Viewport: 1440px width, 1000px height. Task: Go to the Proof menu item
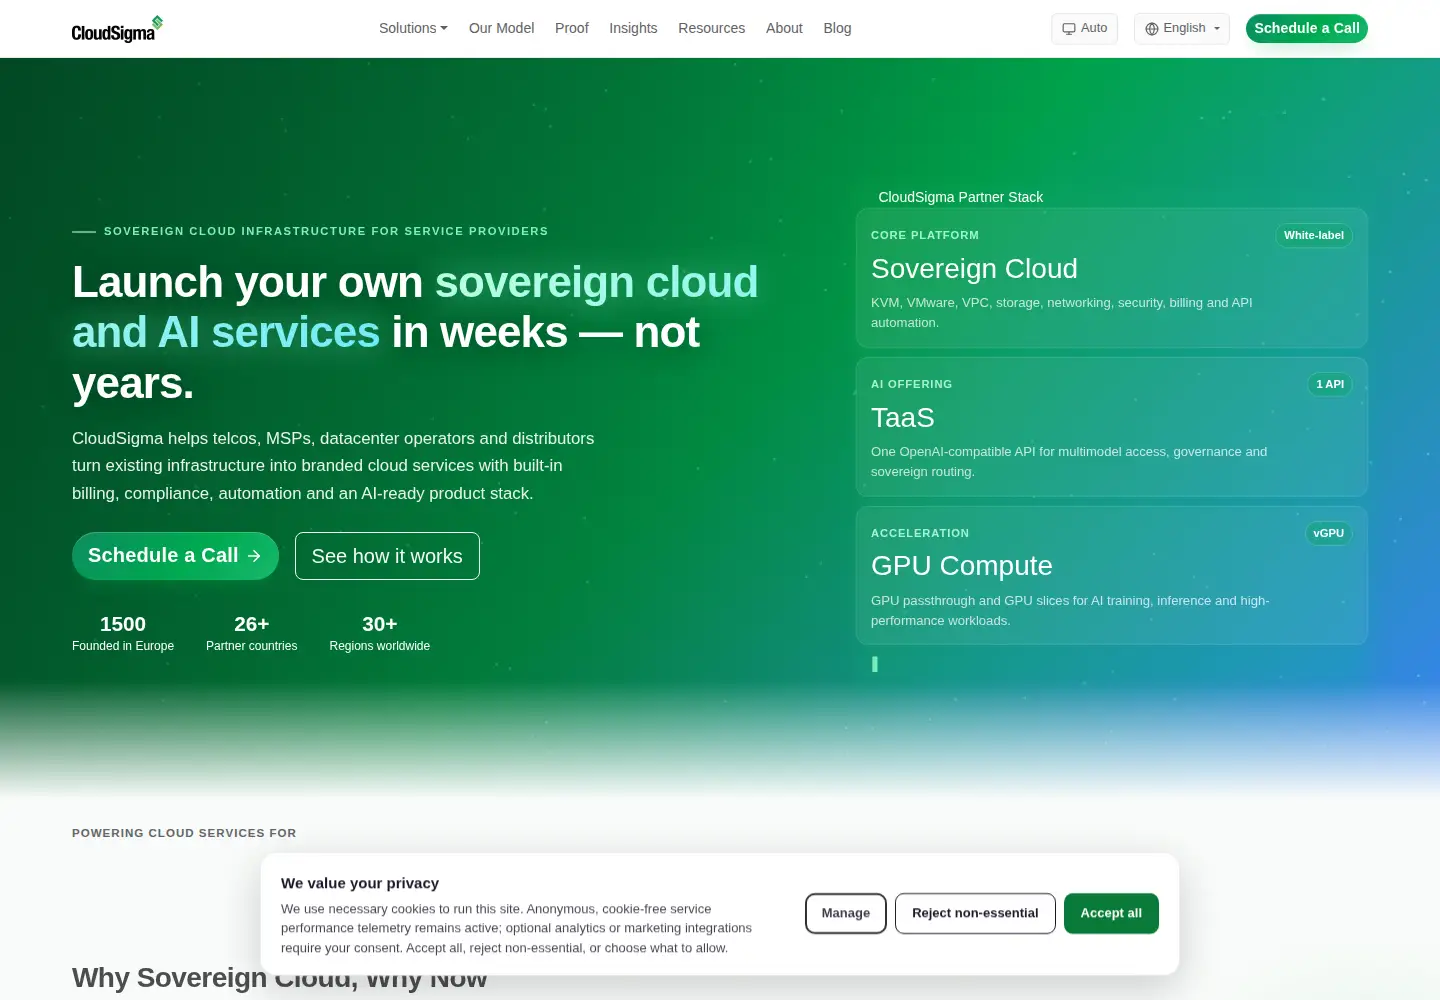point(571,28)
